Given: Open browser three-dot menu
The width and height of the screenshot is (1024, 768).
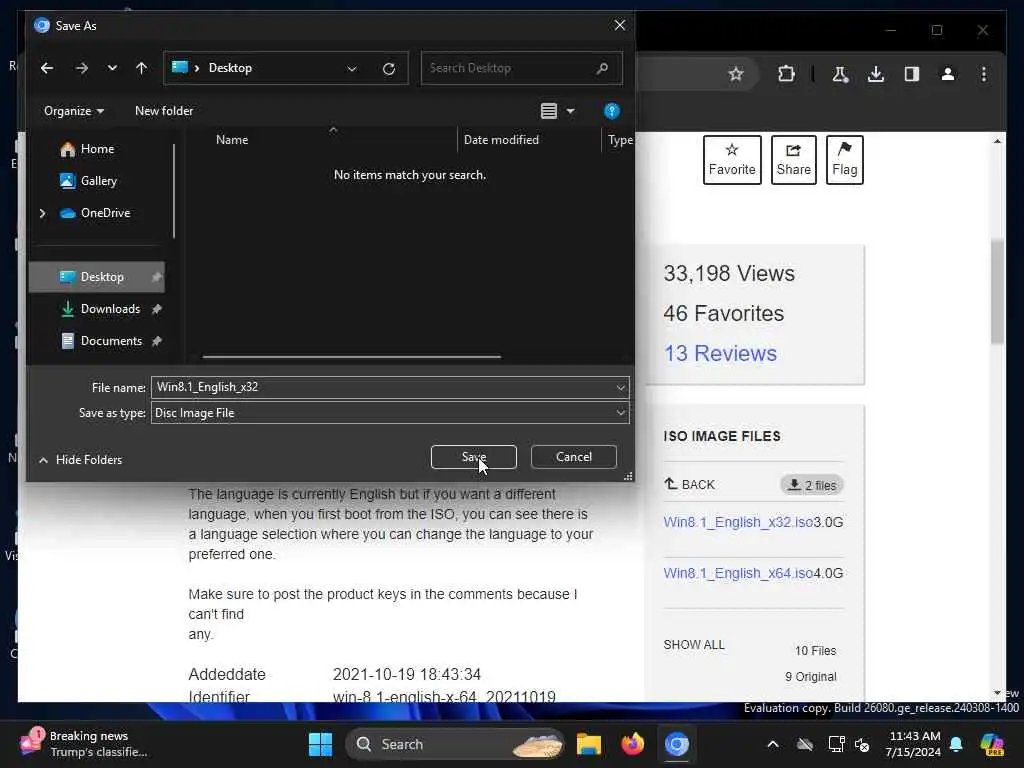Looking at the screenshot, I should click(x=984, y=74).
